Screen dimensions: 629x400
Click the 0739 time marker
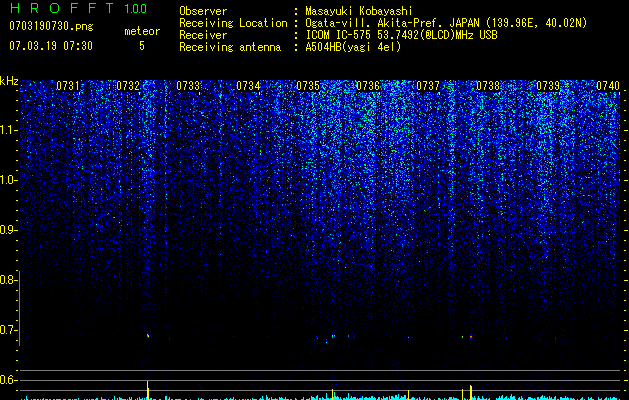pyautogui.click(x=548, y=86)
